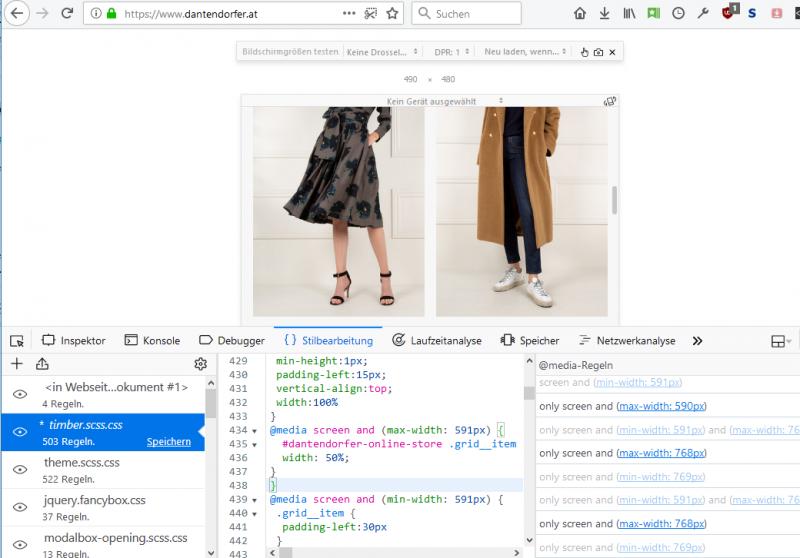Open the Firefox home page icon
Screen dimensions: 800x558
pyautogui.click(x=580, y=14)
